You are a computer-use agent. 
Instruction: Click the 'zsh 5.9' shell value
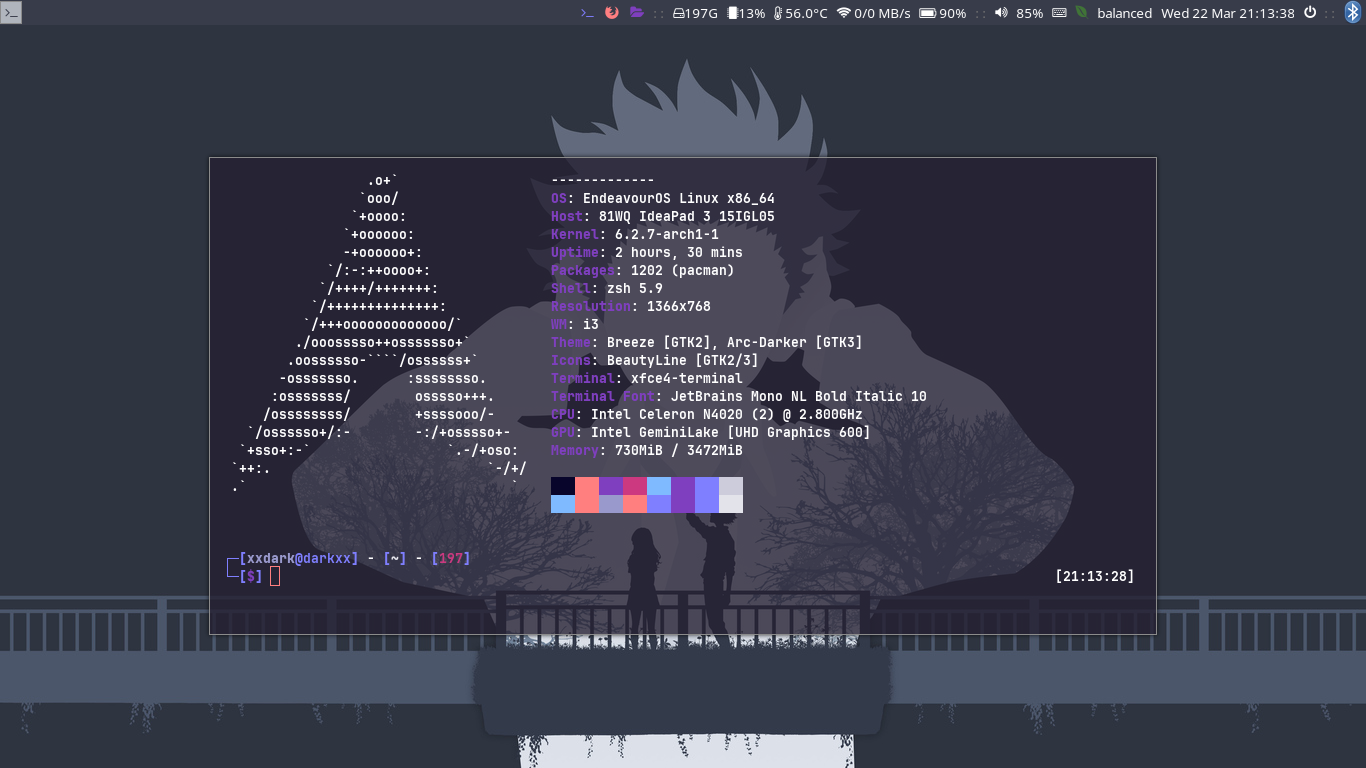click(635, 288)
